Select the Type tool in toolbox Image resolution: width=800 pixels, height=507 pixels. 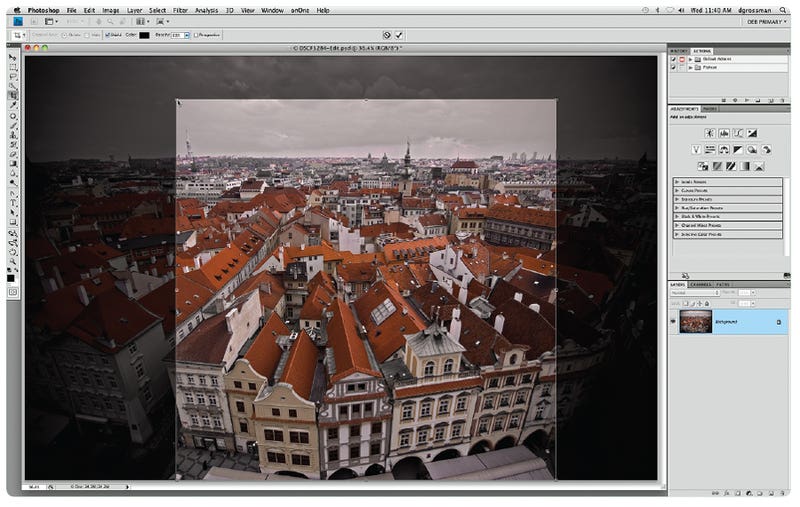point(13,201)
